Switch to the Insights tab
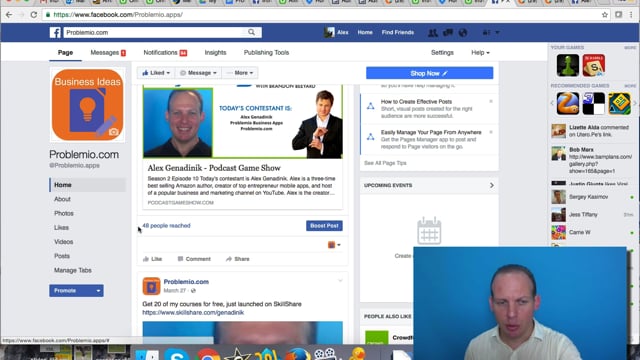This screenshot has width=640, height=360. pos(216,53)
